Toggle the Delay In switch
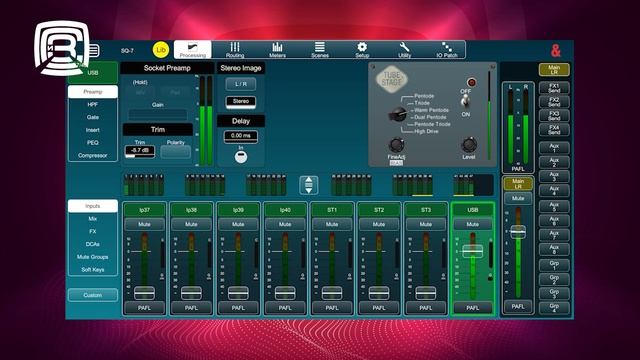Viewport: 640px width, 360px height. tap(241, 157)
